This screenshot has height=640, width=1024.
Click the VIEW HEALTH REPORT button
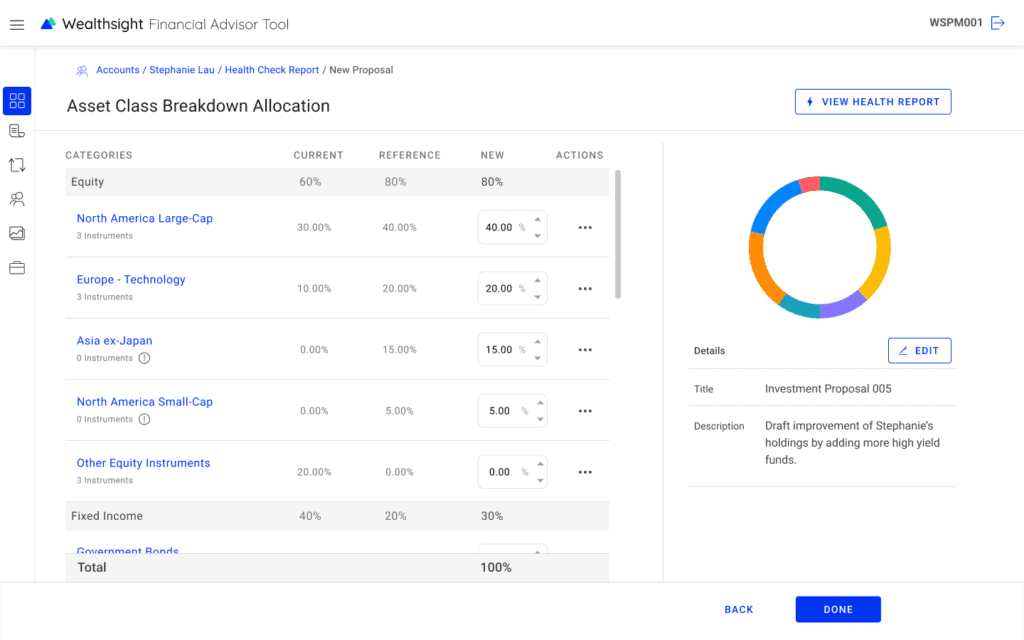872,101
